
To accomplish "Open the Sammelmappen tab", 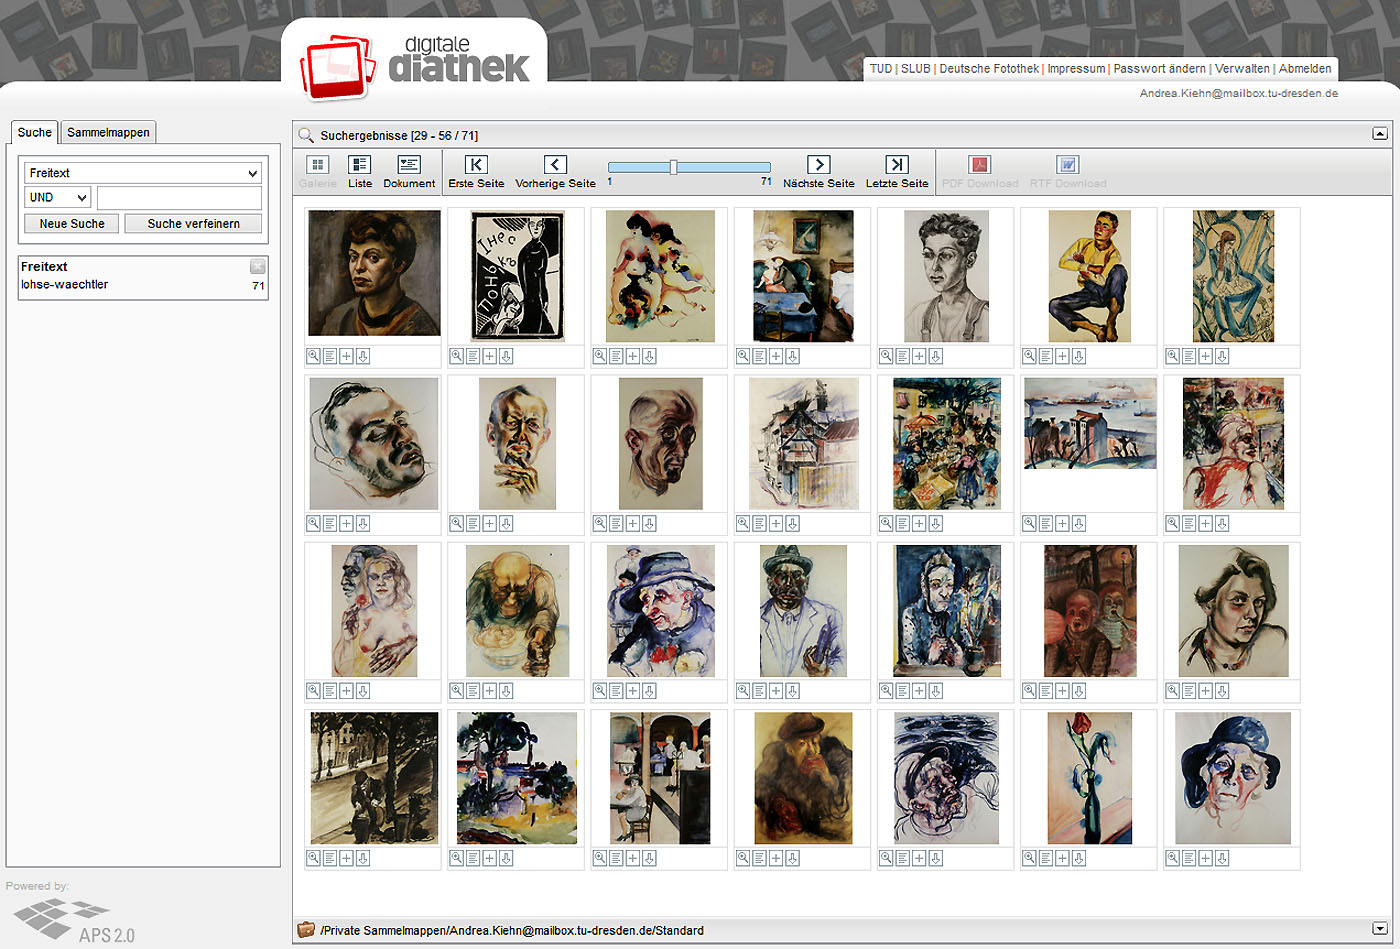I will (108, 132).
